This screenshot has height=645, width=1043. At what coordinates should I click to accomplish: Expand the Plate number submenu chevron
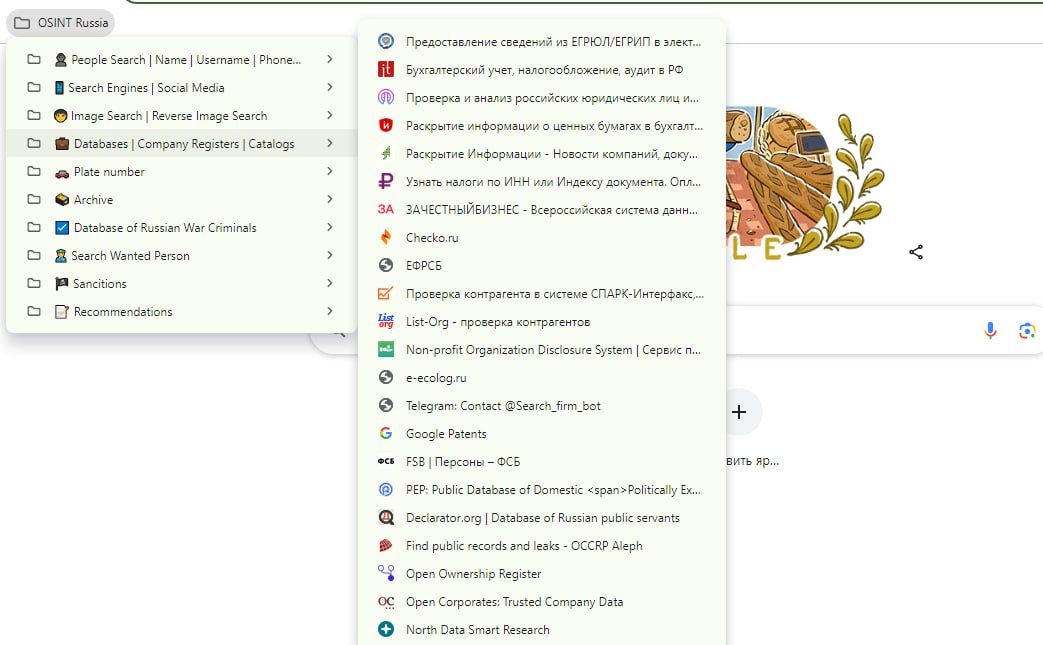330,172
